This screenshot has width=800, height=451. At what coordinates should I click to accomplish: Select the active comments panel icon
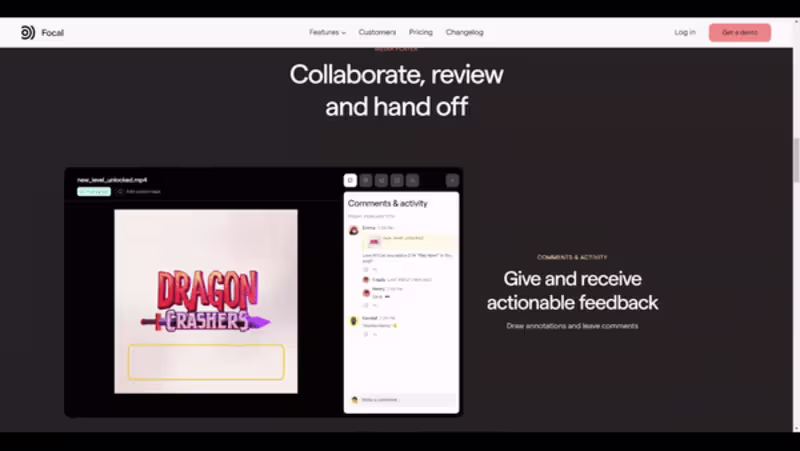tap(350, 180)
